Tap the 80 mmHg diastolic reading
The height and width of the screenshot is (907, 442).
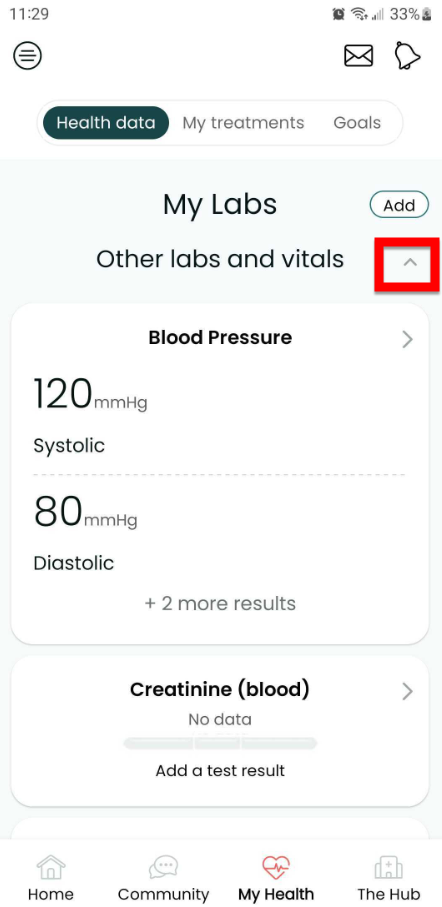click(86, 512)
